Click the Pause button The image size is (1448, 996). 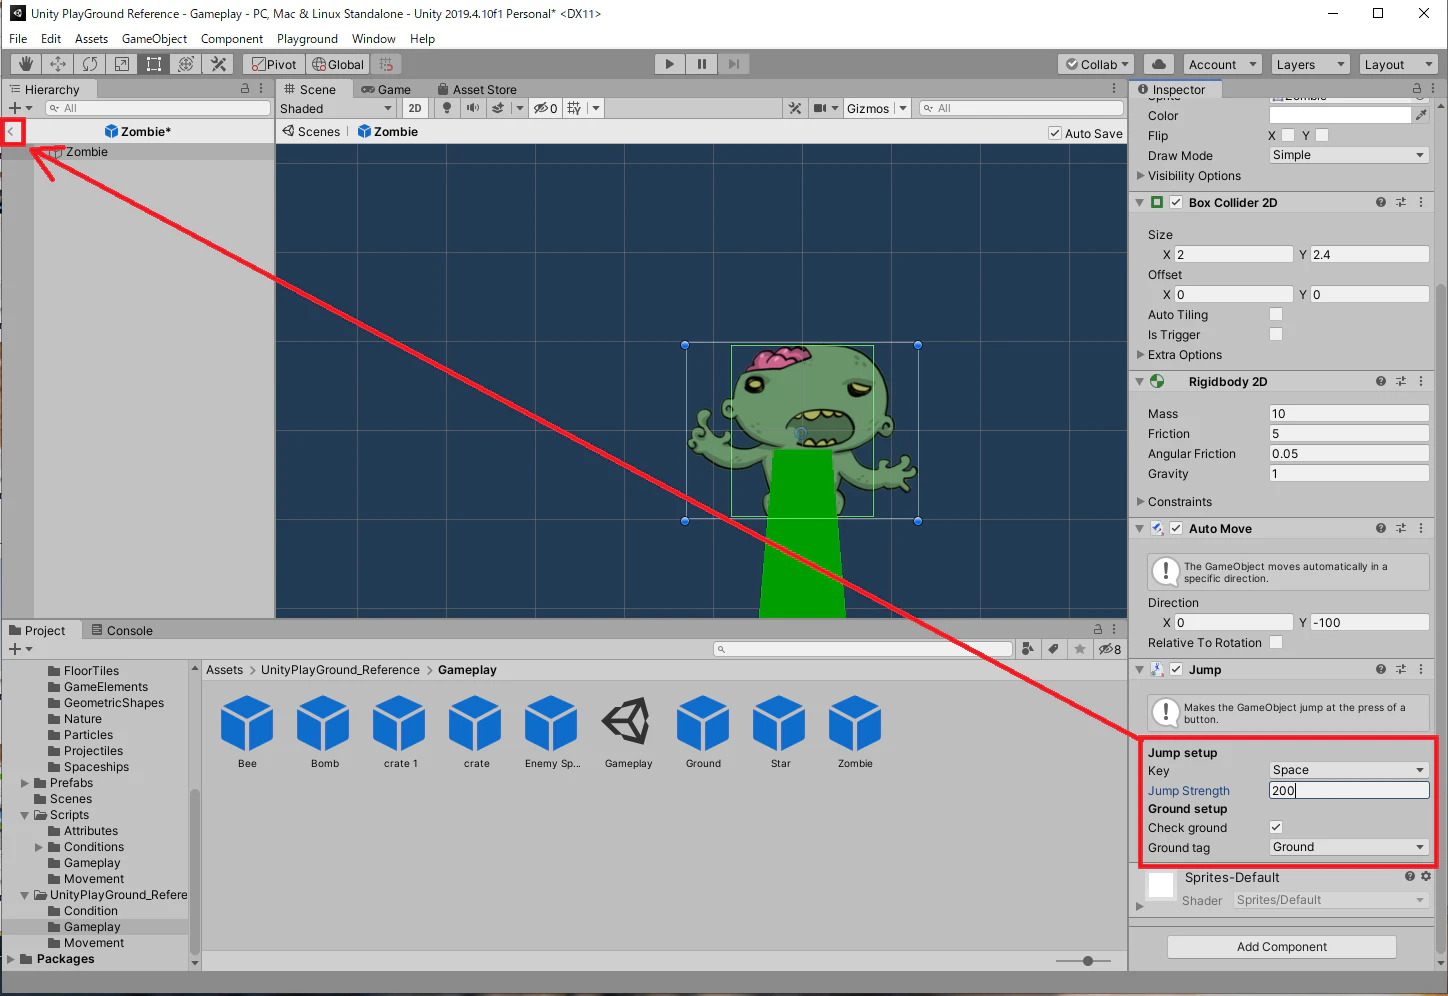pyautogui.click(x=702, y=64)
